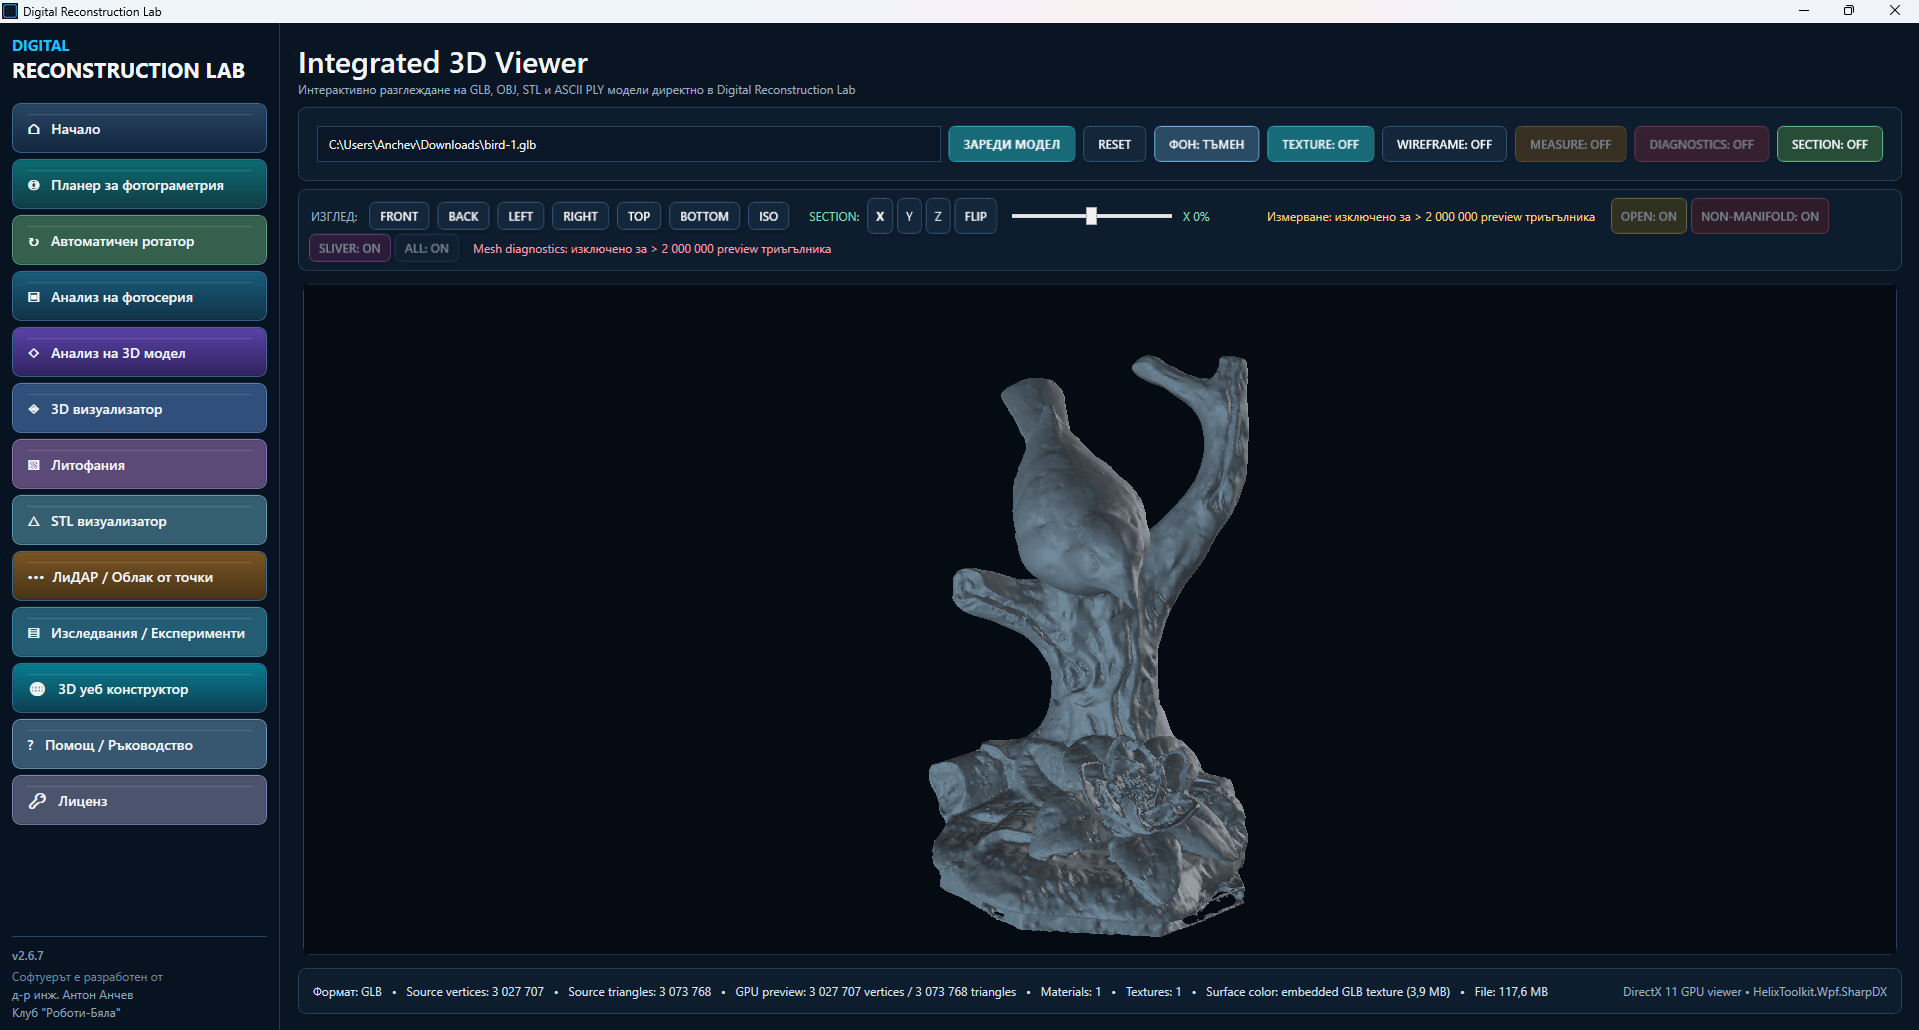Switch to the ISO view
1919x1030 pixels.
[768, 216]
